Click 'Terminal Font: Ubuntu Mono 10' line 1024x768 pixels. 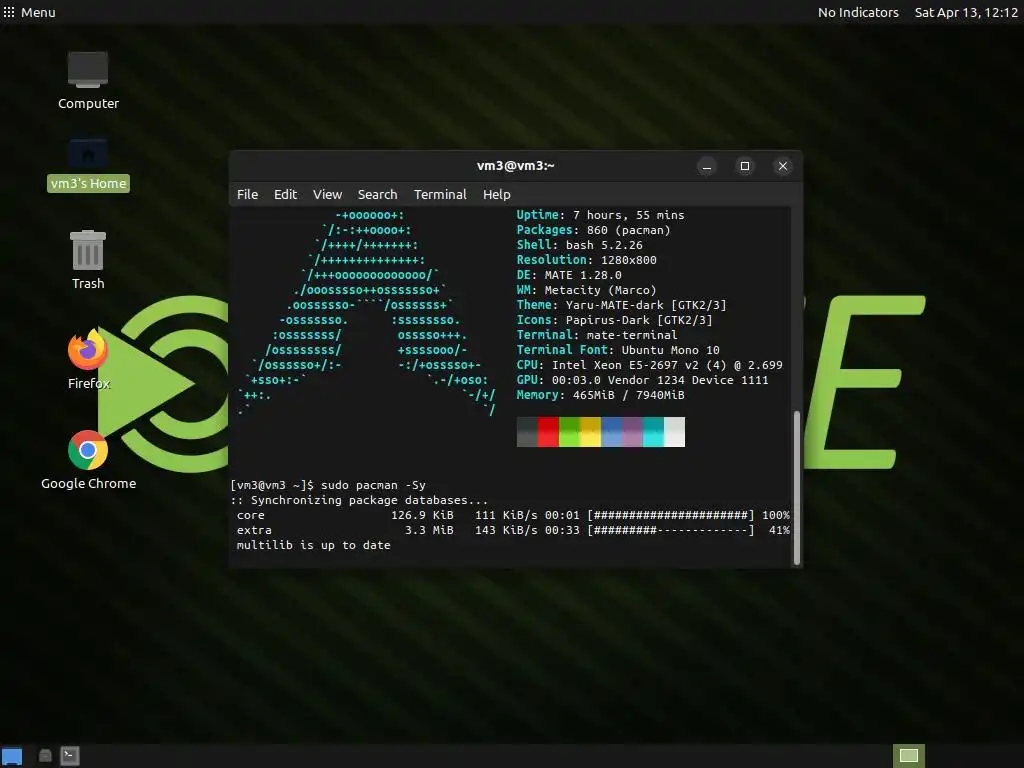(x=618, y=350)
